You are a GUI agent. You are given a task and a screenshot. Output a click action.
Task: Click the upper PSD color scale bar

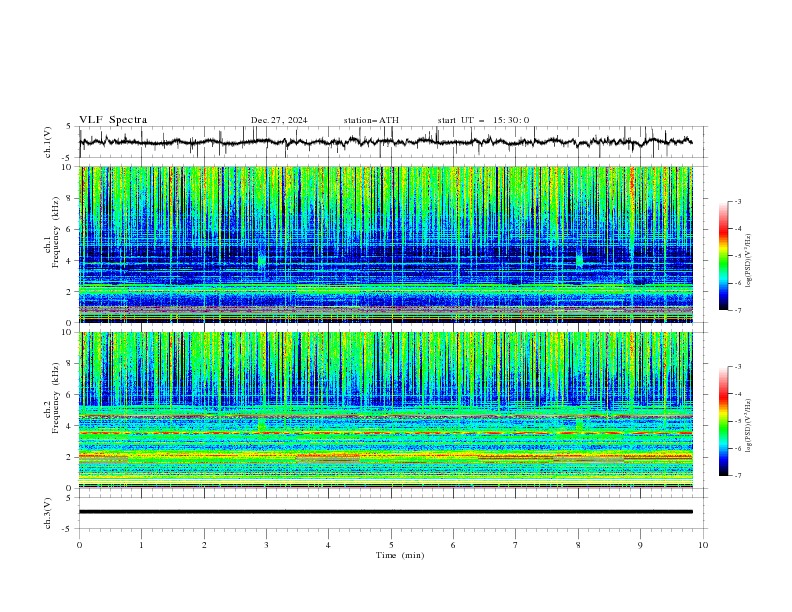click(723, 255)
